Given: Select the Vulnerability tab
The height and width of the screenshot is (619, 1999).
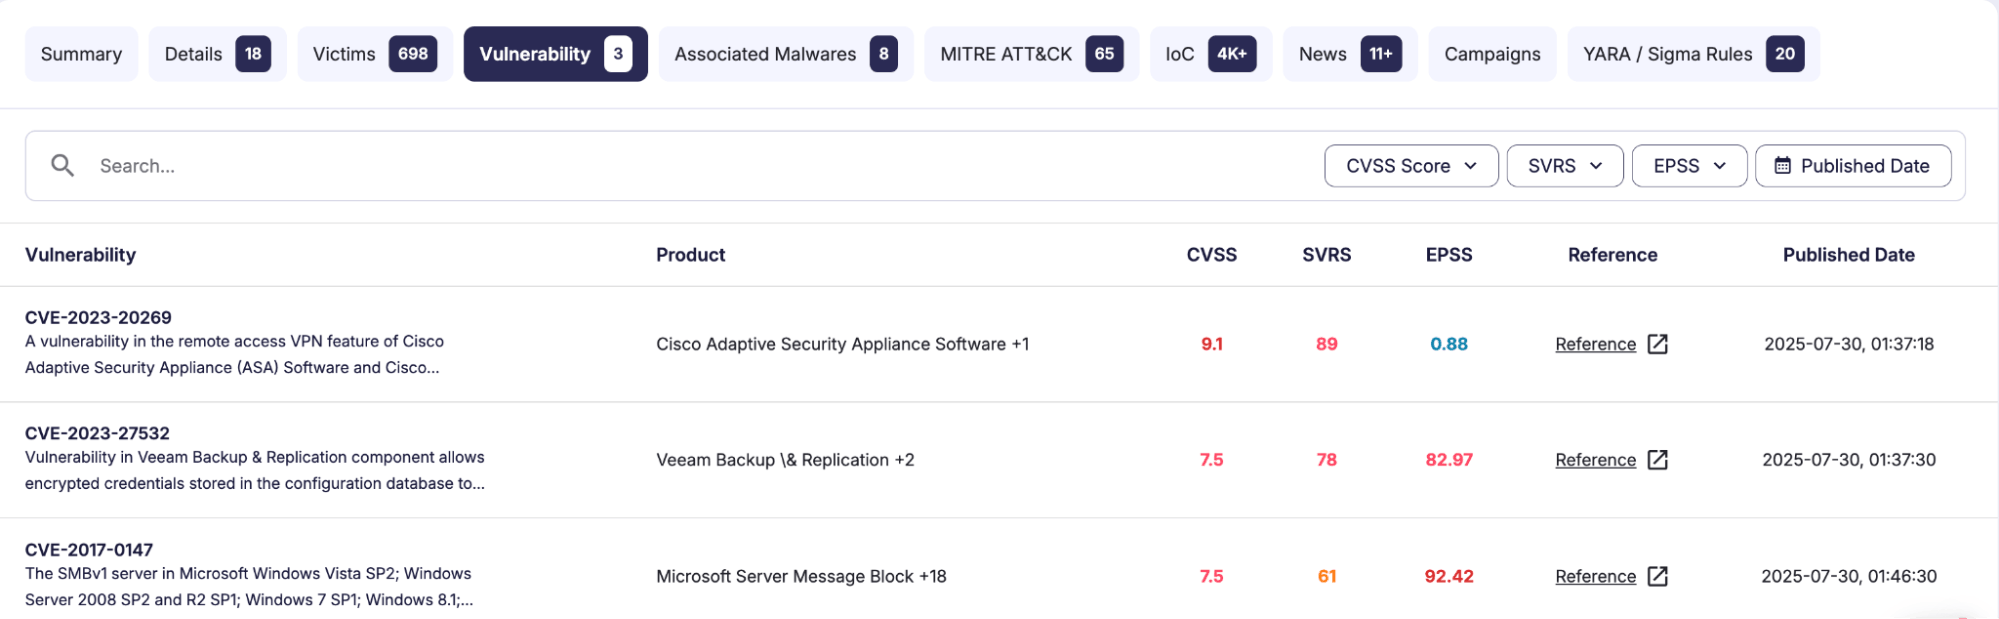Looking at the screenshot, I should (x=555, y=54).
